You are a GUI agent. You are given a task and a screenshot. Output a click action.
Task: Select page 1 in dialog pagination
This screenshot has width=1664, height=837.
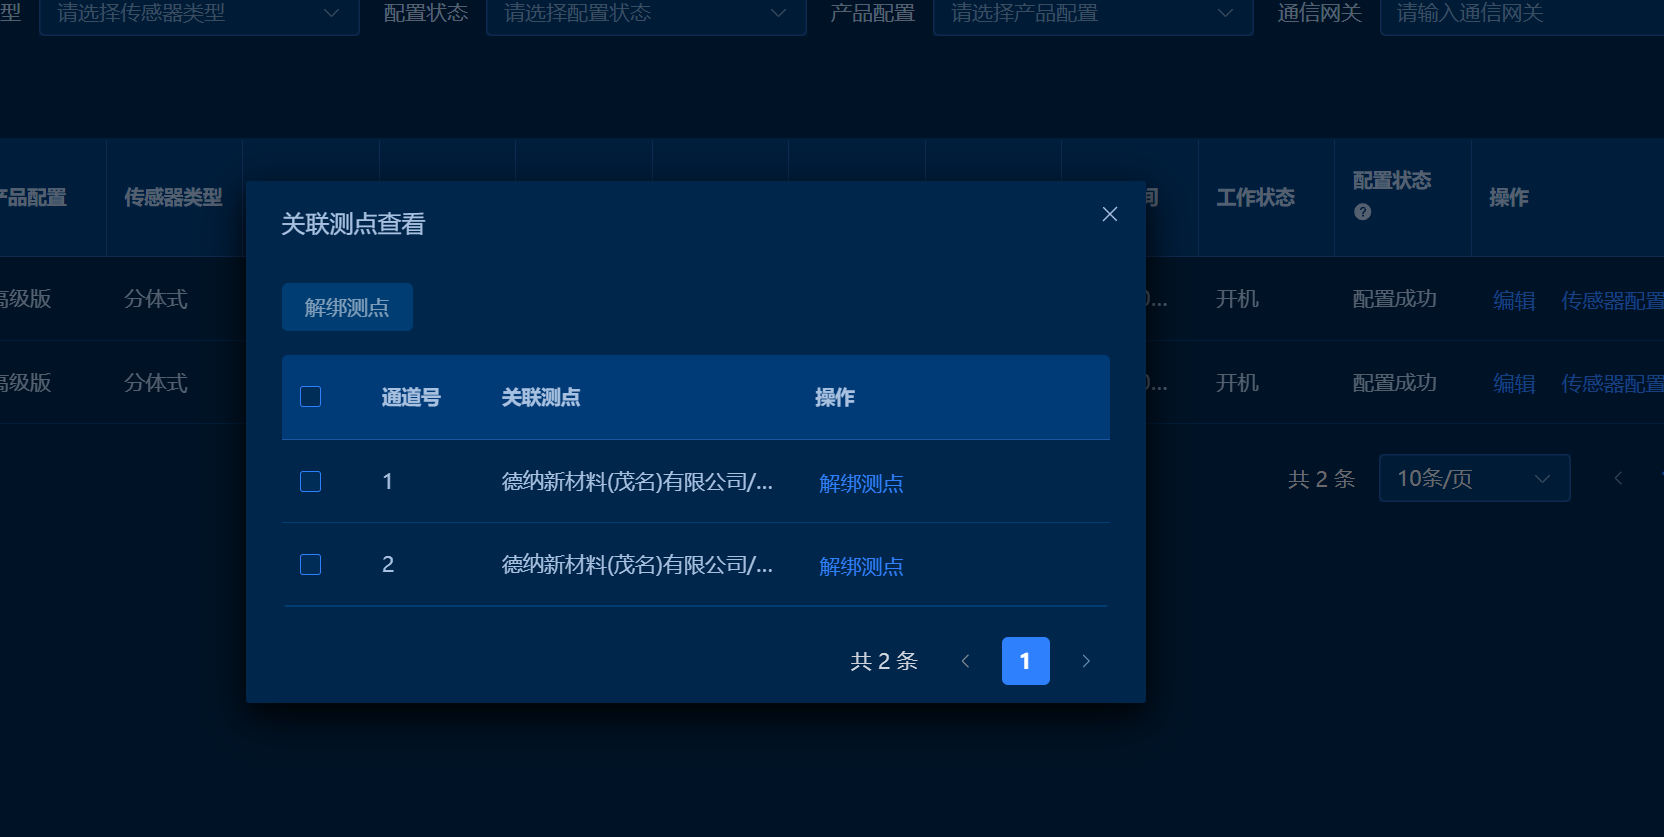click(1026, 661)
